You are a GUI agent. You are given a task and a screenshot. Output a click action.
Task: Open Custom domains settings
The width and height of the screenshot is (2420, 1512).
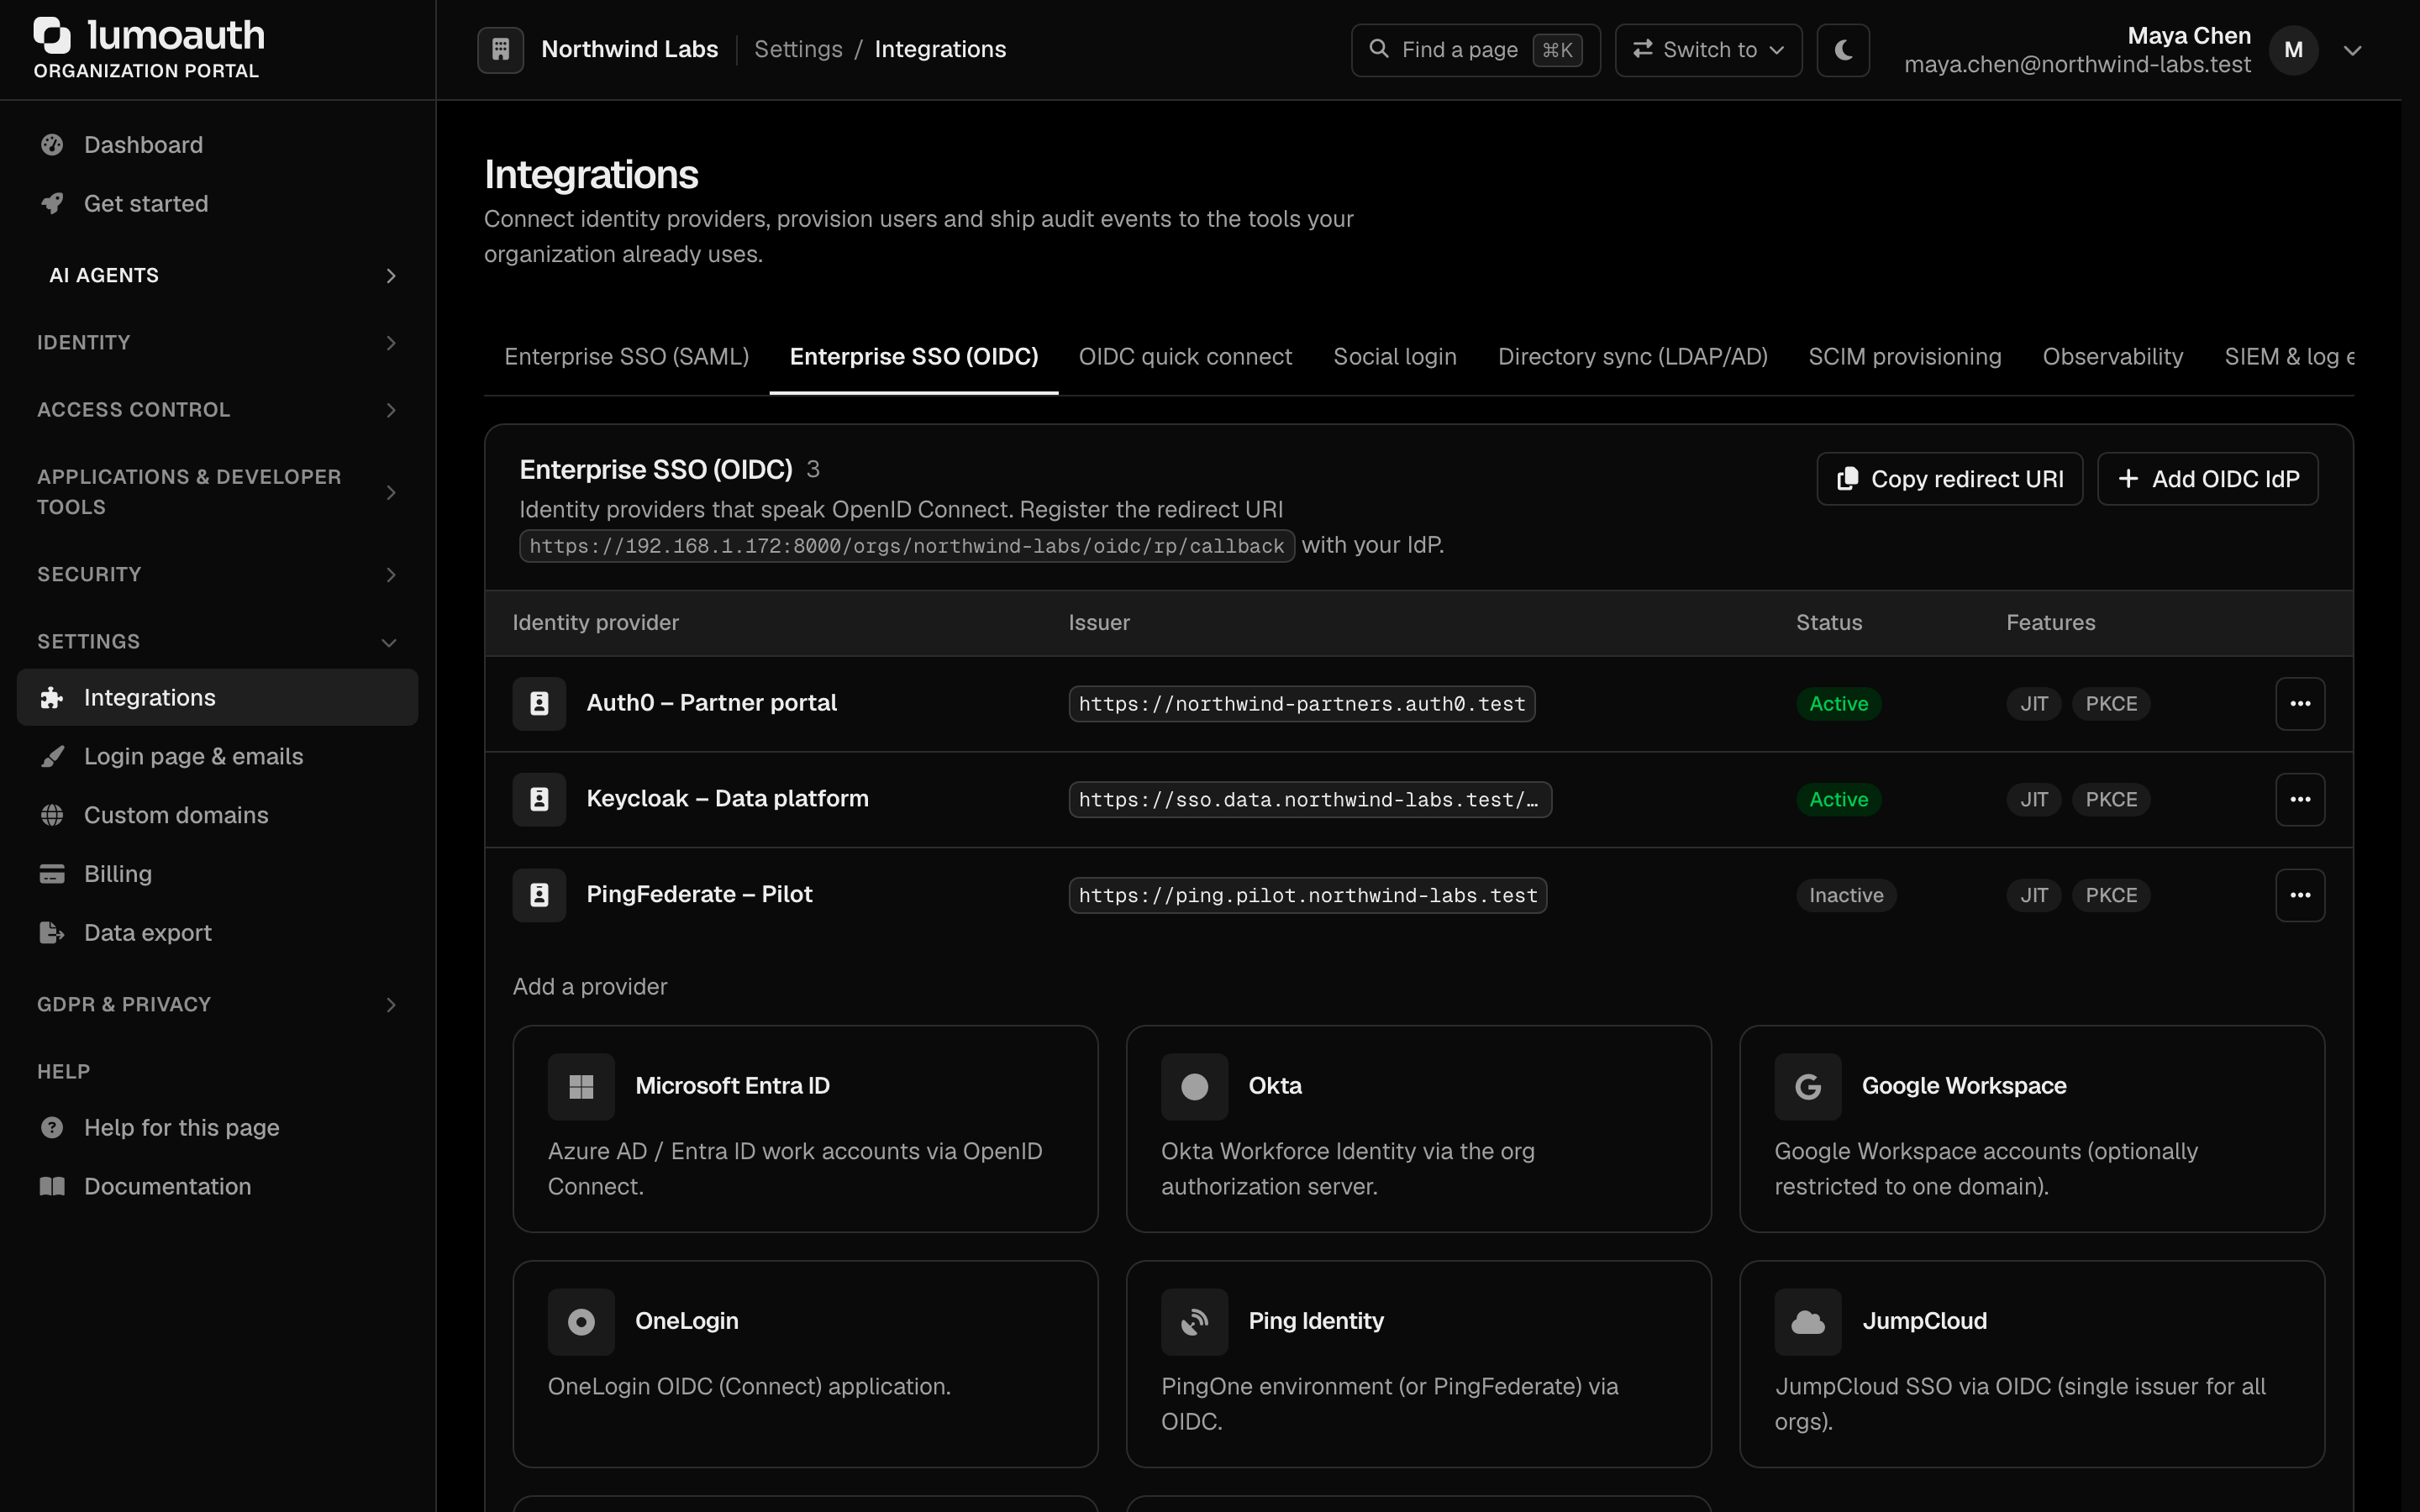(217, 815)
